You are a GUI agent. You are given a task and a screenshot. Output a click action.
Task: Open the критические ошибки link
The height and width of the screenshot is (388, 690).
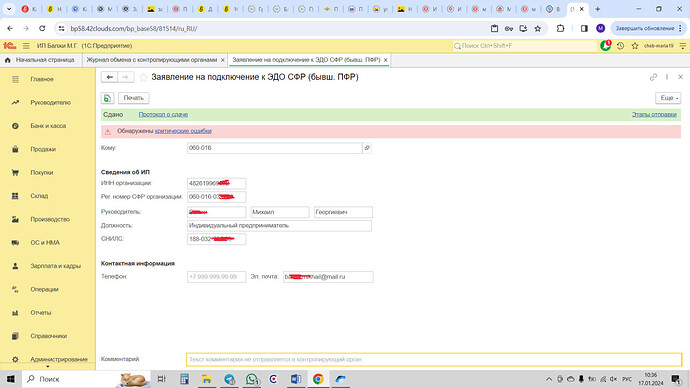[183, 131]
